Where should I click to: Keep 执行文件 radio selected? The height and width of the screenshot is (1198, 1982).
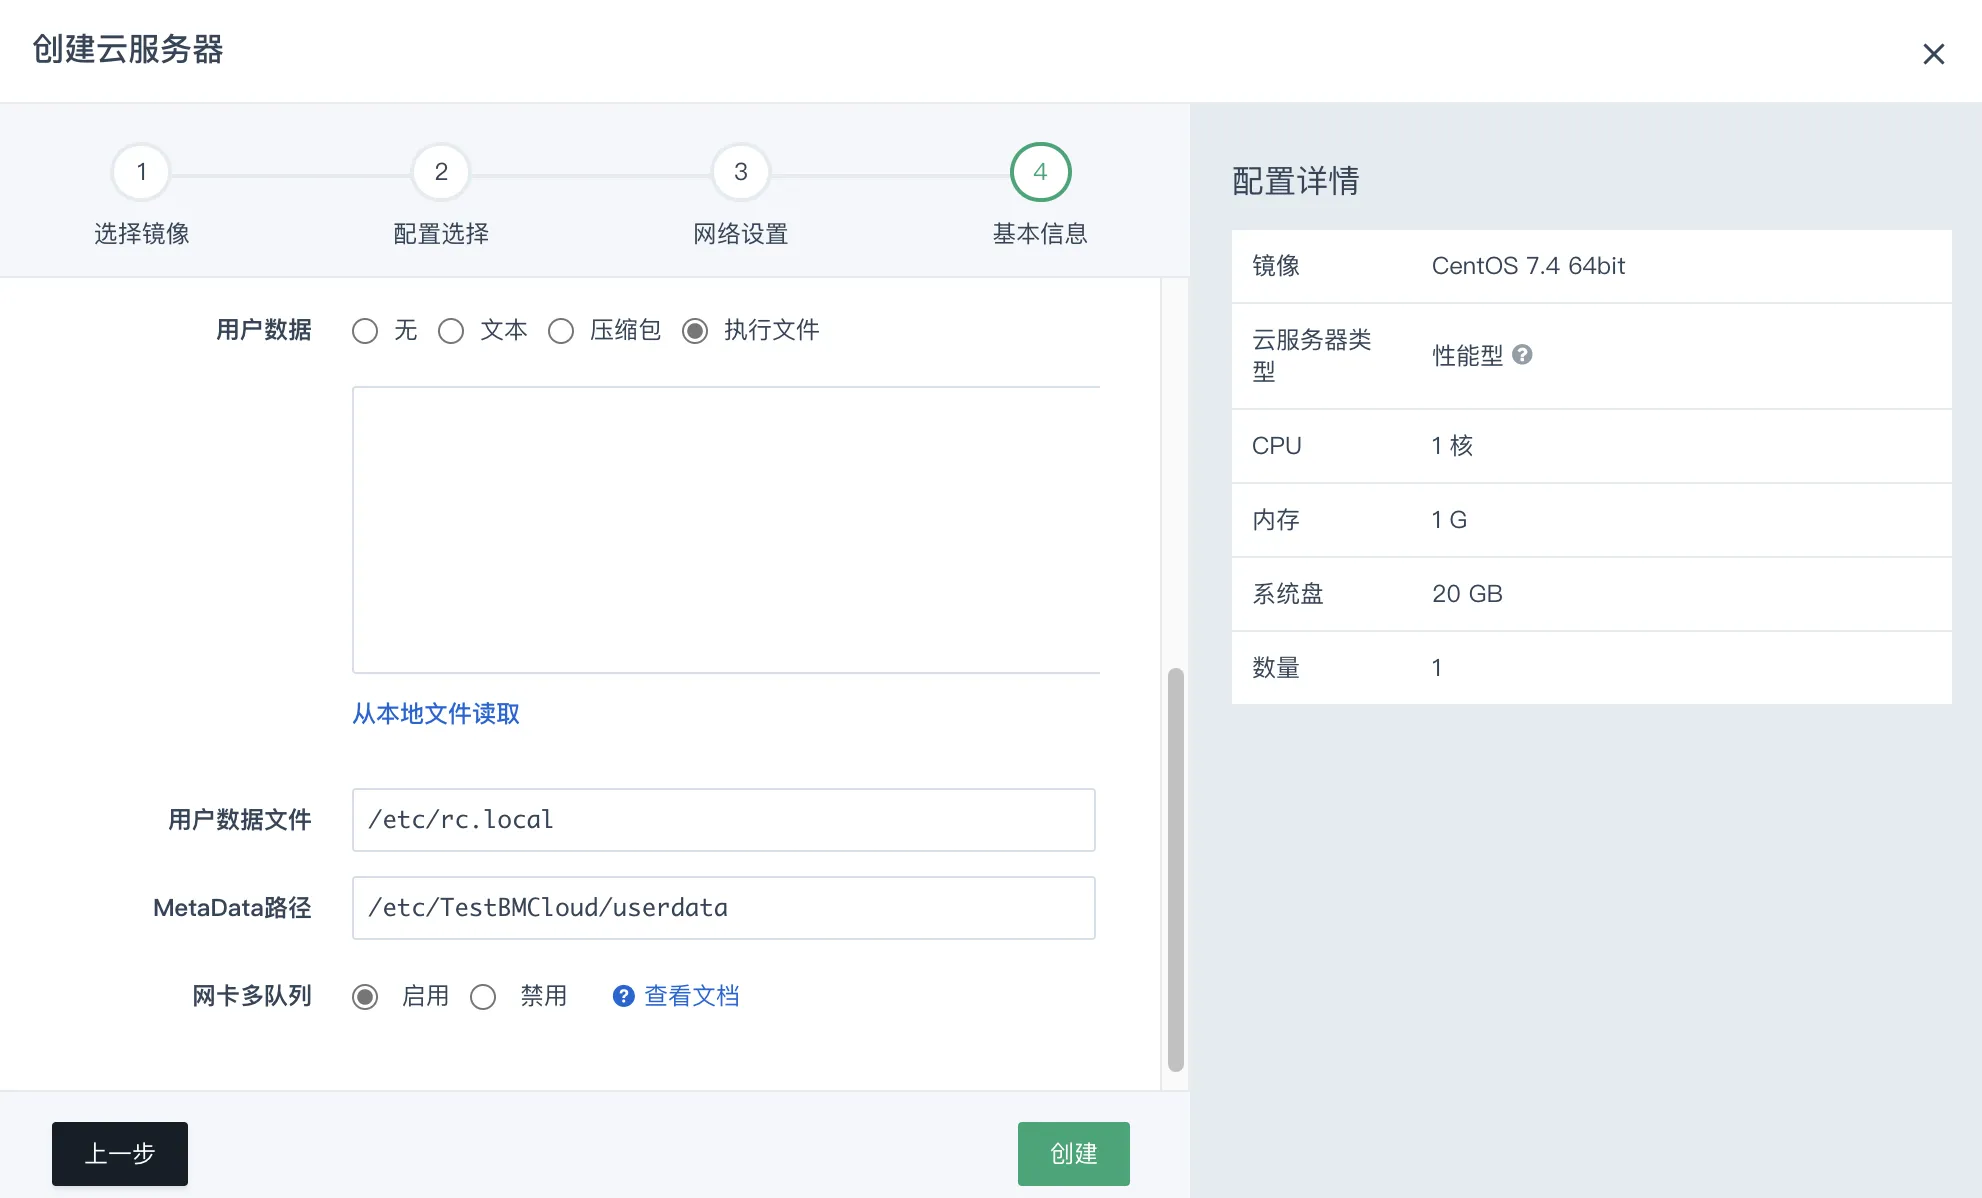695,330
